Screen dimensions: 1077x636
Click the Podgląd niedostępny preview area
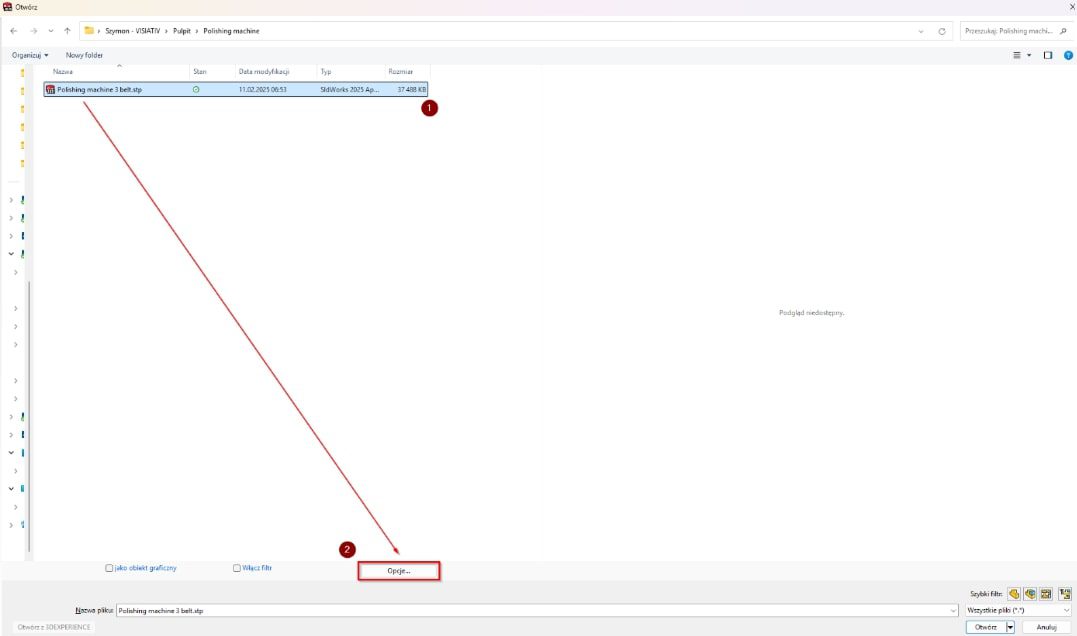pyautogui.click(x=811, y=313)
